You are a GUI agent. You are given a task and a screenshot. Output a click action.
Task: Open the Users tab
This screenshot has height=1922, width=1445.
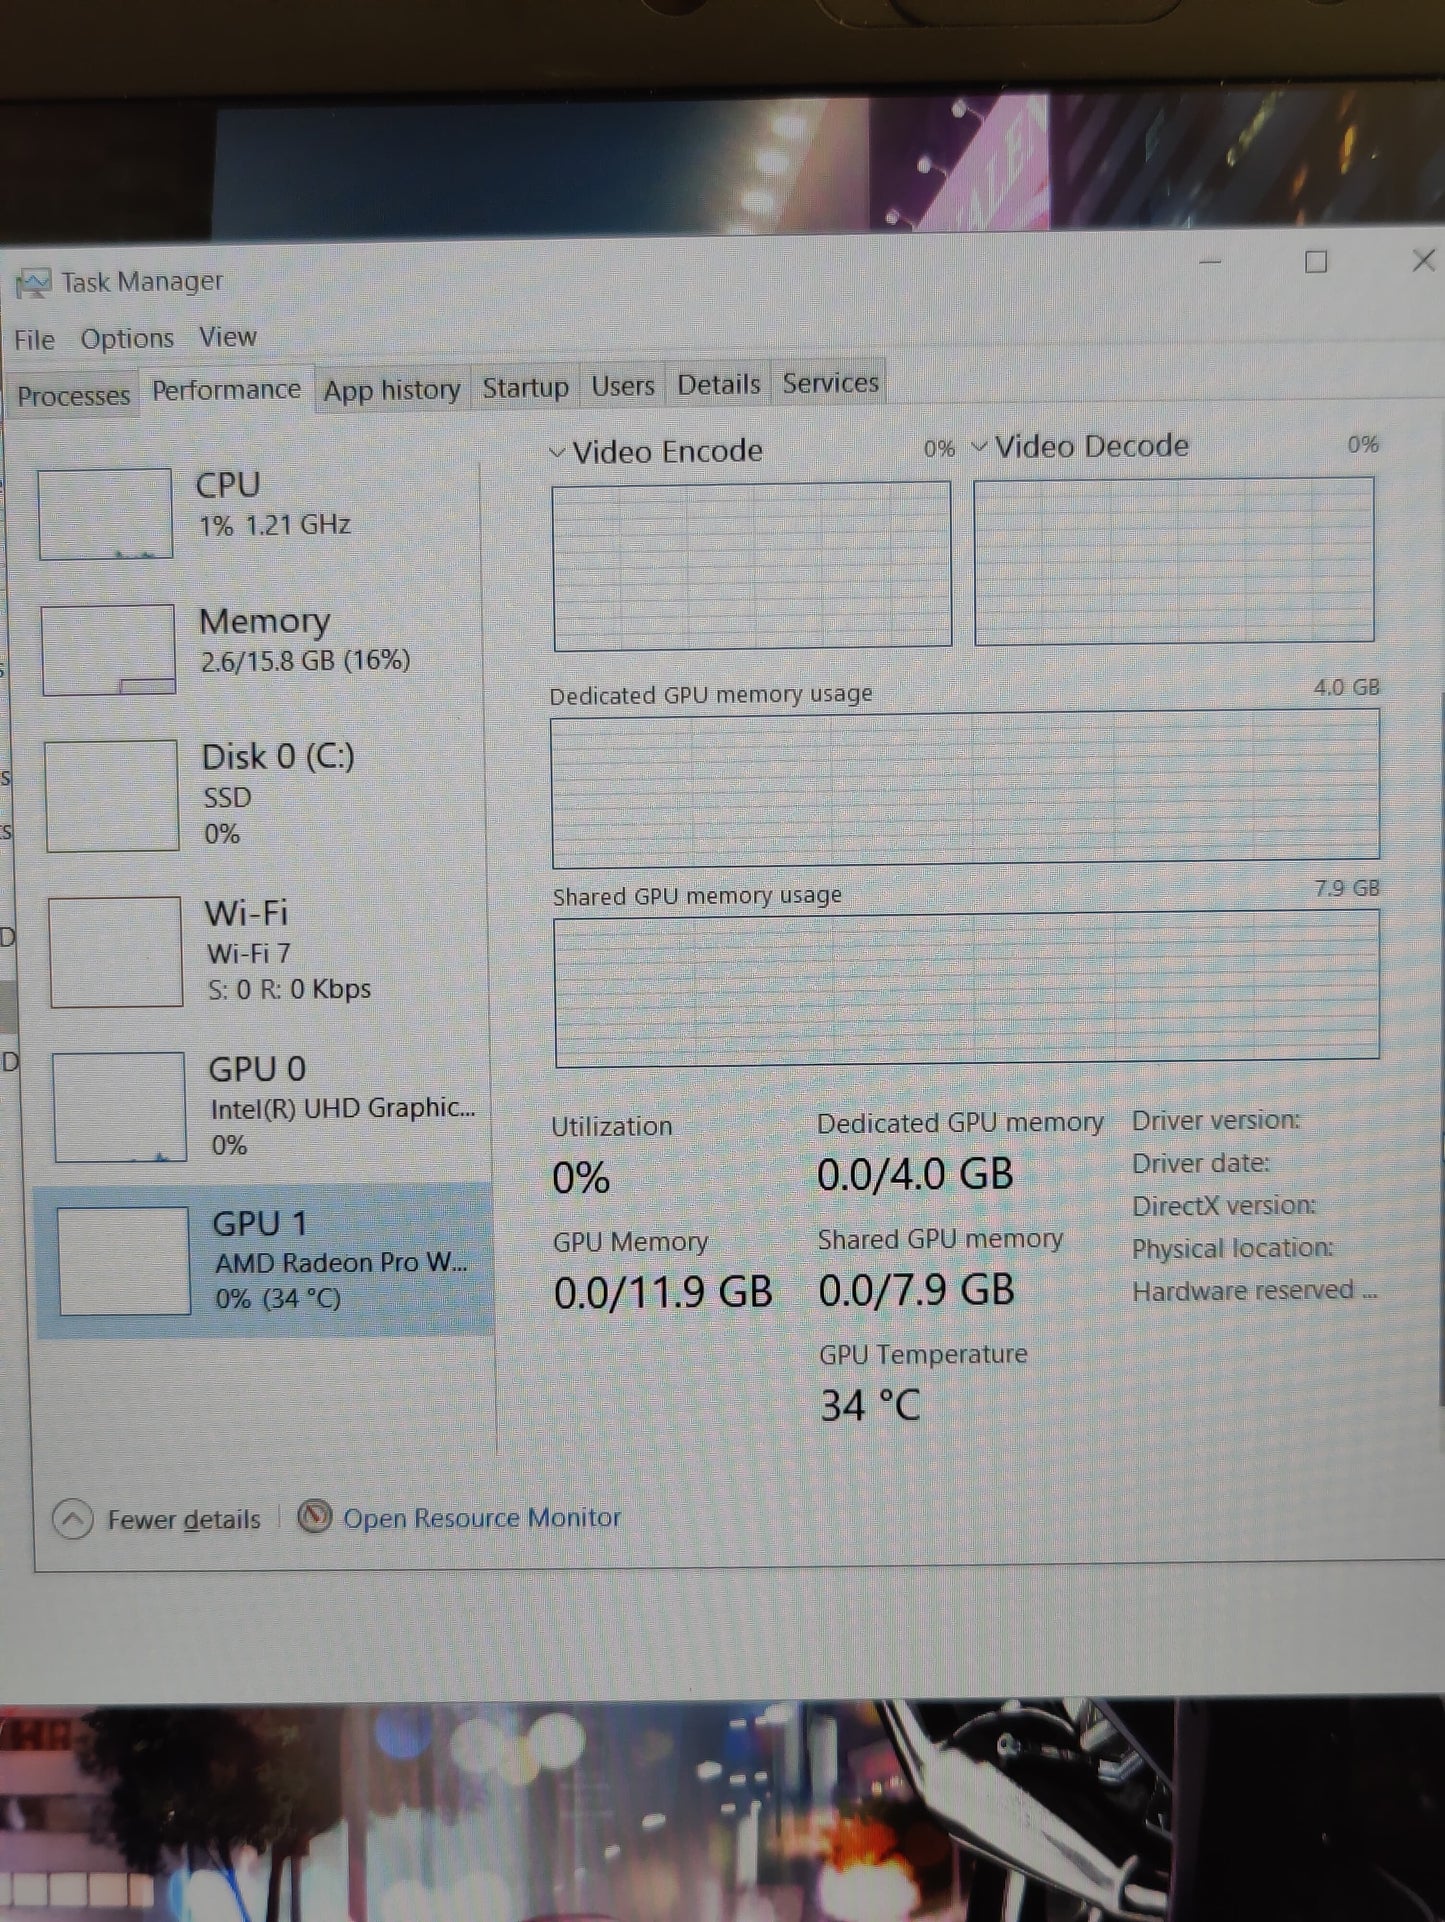(622, 385)
